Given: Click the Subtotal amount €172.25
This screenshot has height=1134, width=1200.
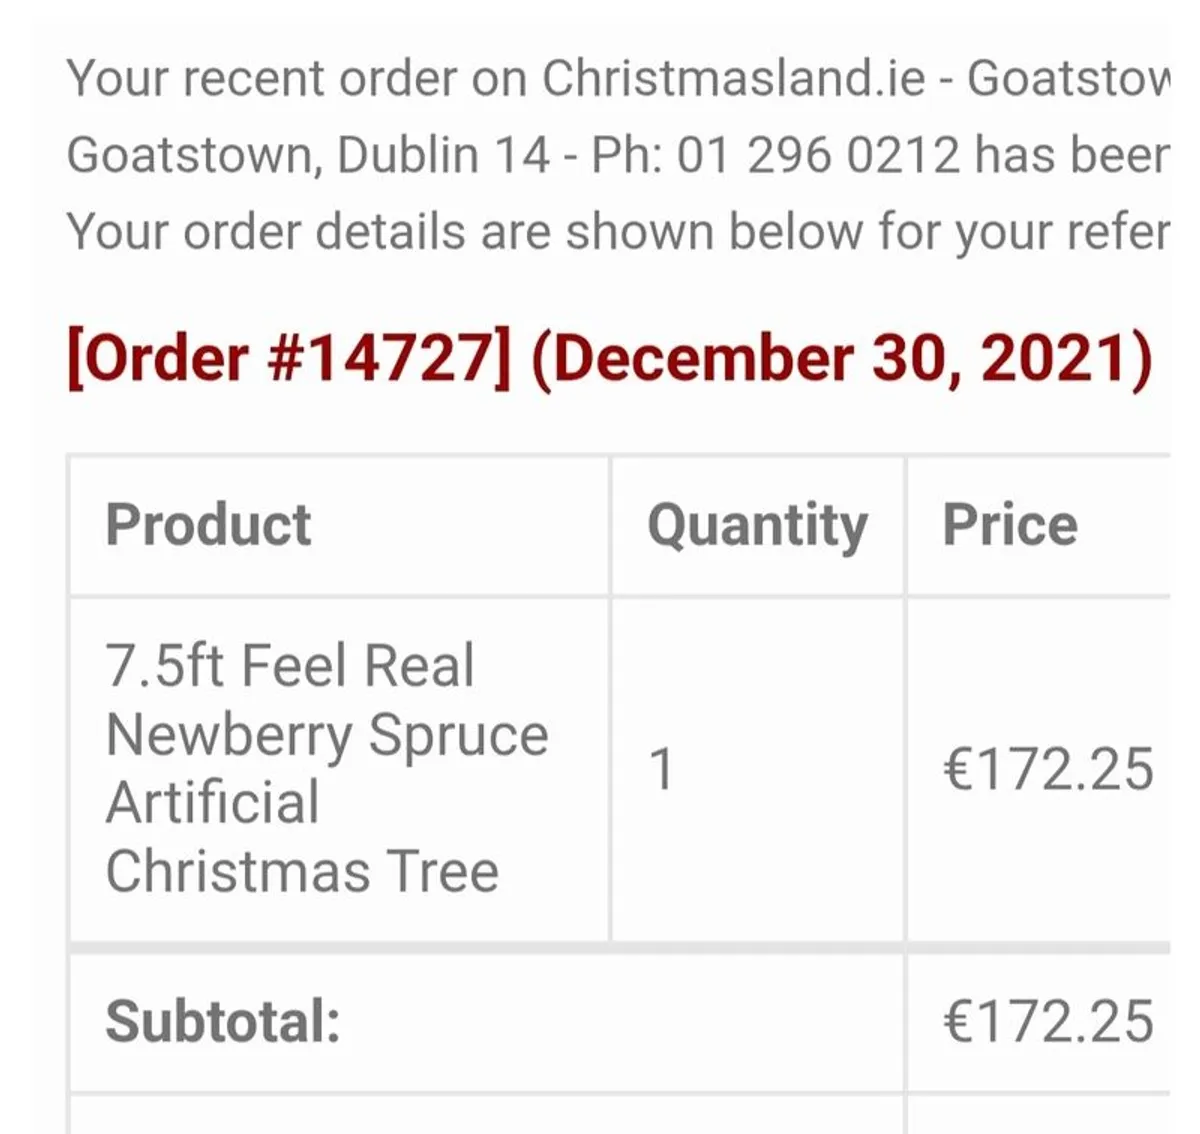Looking at the screenshot, I should [1048, 1022].
